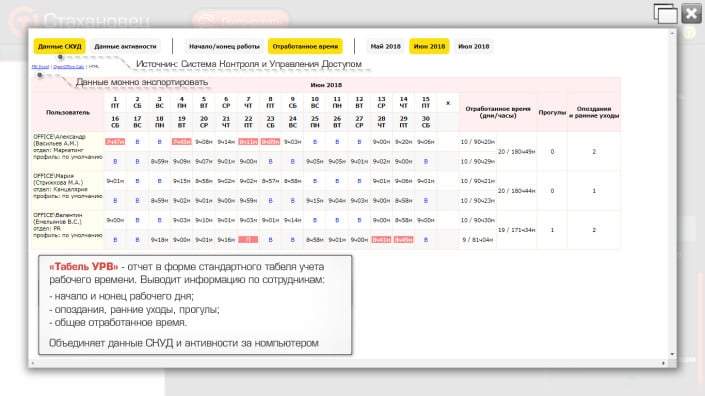
Task: Click the 8ч57м cell in Мария's row
Action: point(270,181)
